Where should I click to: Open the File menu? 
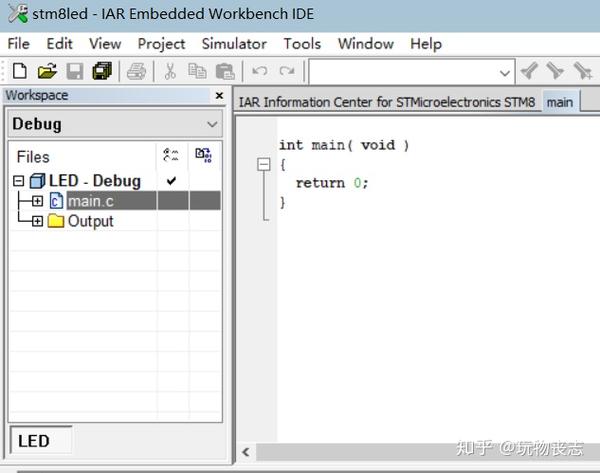pos(18,44)
